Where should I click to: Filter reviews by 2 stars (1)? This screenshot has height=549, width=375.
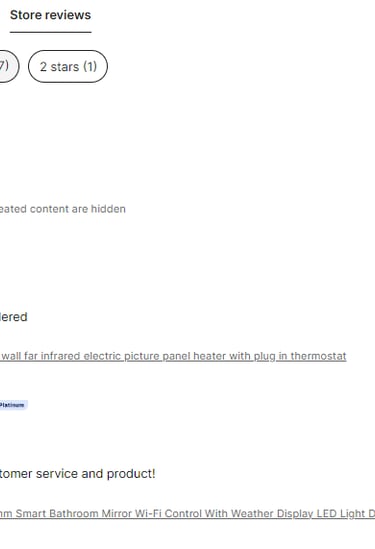pos(68,67)
